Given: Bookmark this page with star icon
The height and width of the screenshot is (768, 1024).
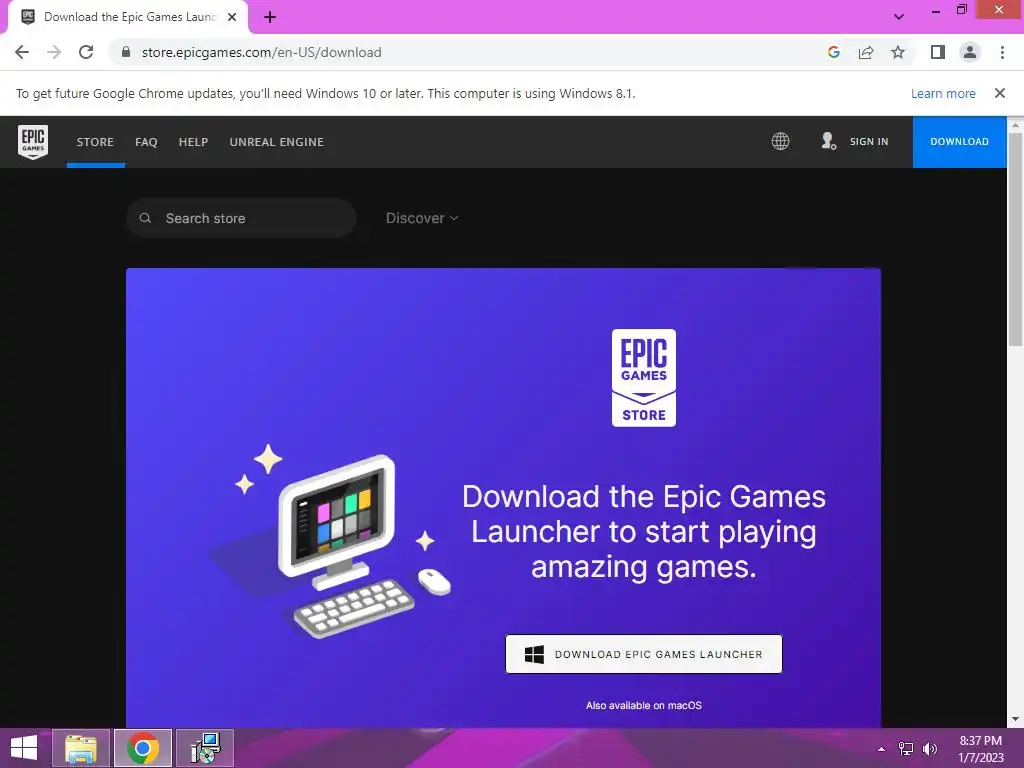Looking at the screenshot, I should 898,52.
